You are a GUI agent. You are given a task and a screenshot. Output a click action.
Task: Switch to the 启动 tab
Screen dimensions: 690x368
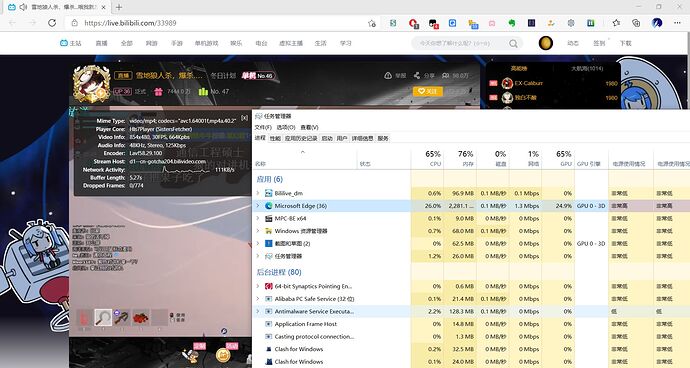327,138
